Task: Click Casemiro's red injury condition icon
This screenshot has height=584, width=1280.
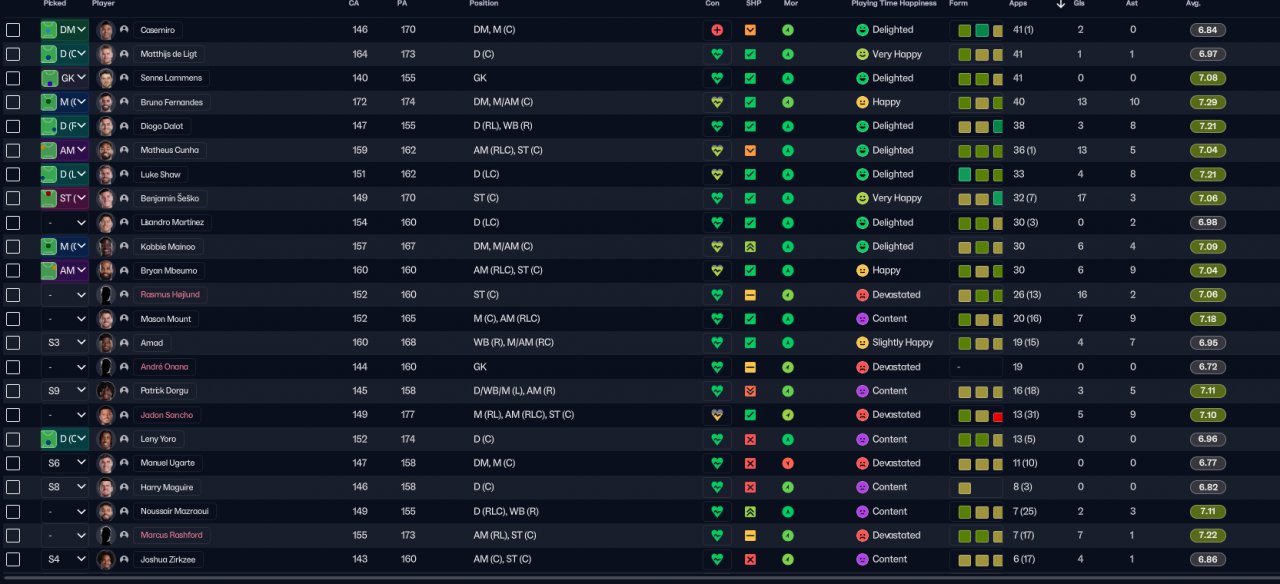Action: pyautogui.click(x=717, y=30)
